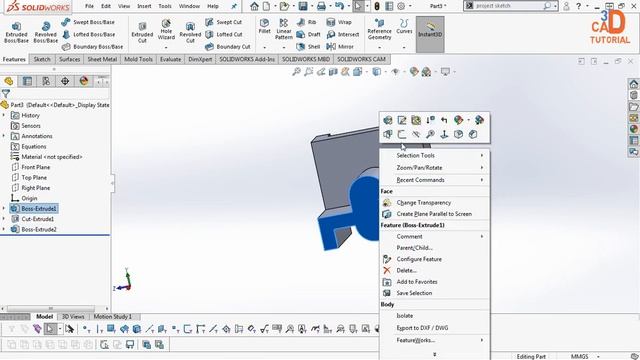Screen dimensions: 640x360
Task: Select the Boundary Cut tool
Action: [228, 47]
